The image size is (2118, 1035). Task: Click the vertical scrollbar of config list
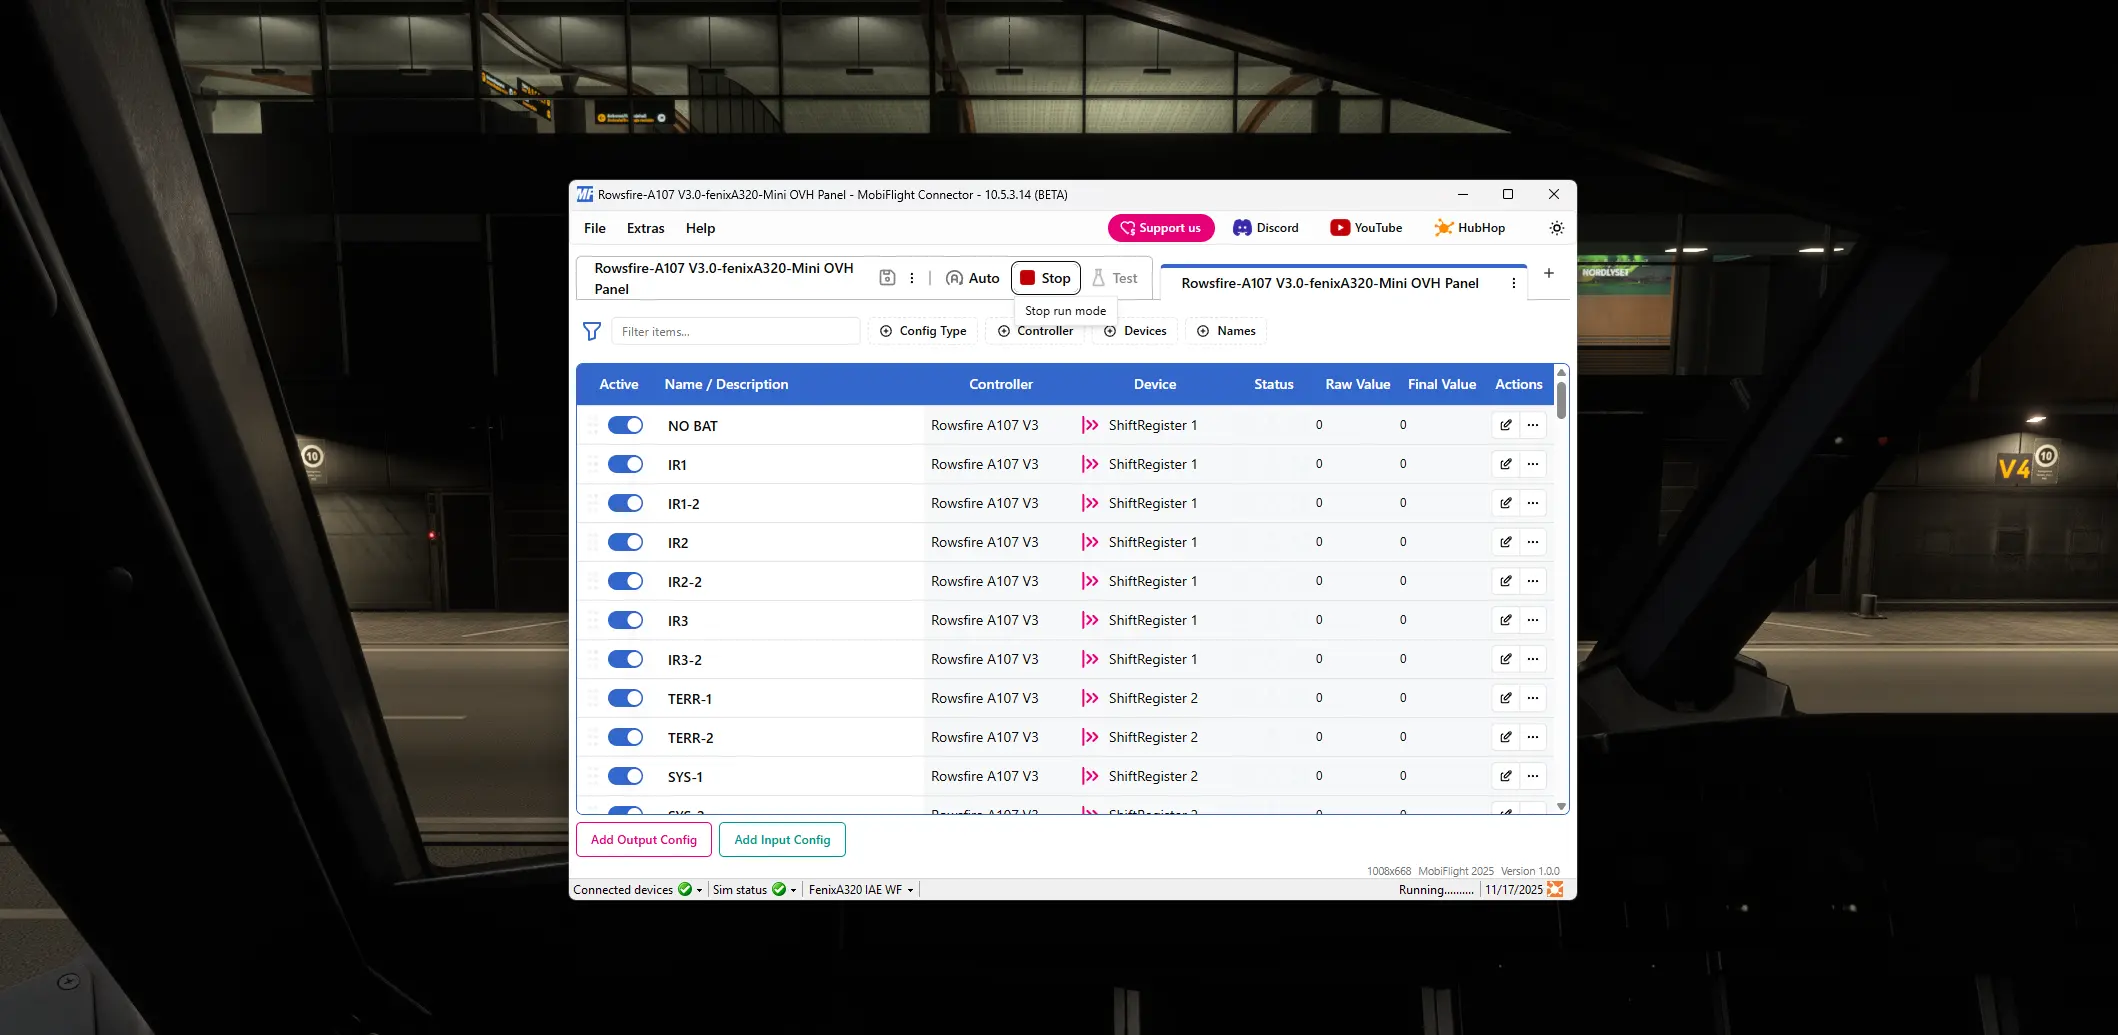click(1560, 400)
